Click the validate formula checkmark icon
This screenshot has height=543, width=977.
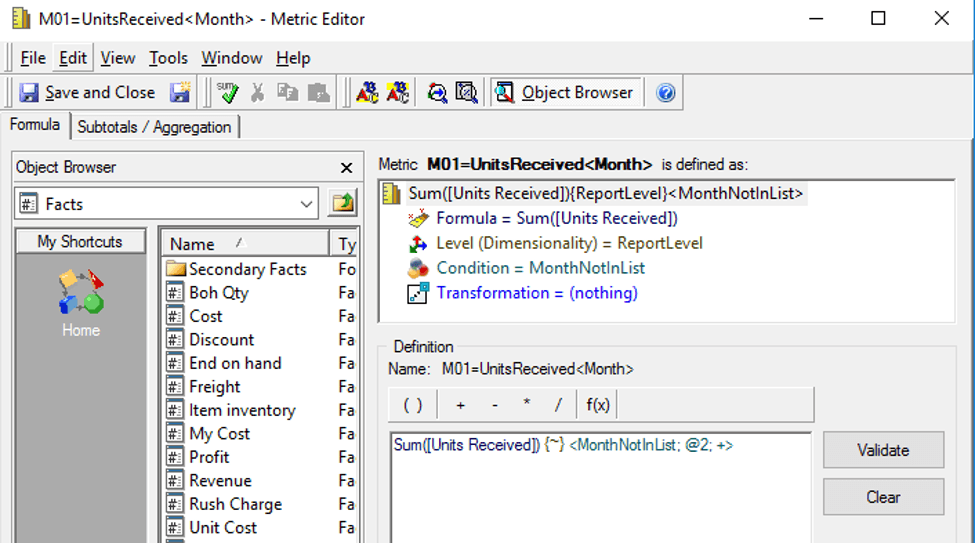pyautogui.click(x=227, y=93)
